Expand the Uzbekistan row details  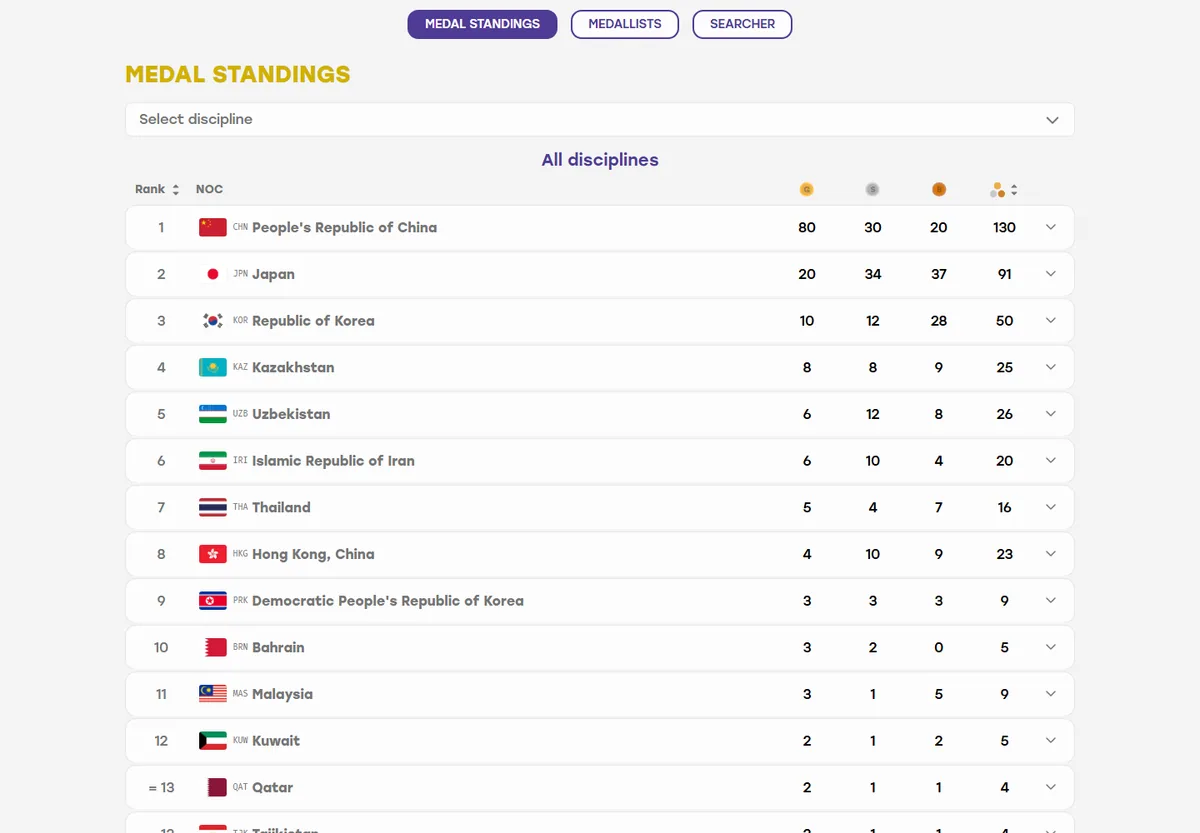click(1050, 414)
